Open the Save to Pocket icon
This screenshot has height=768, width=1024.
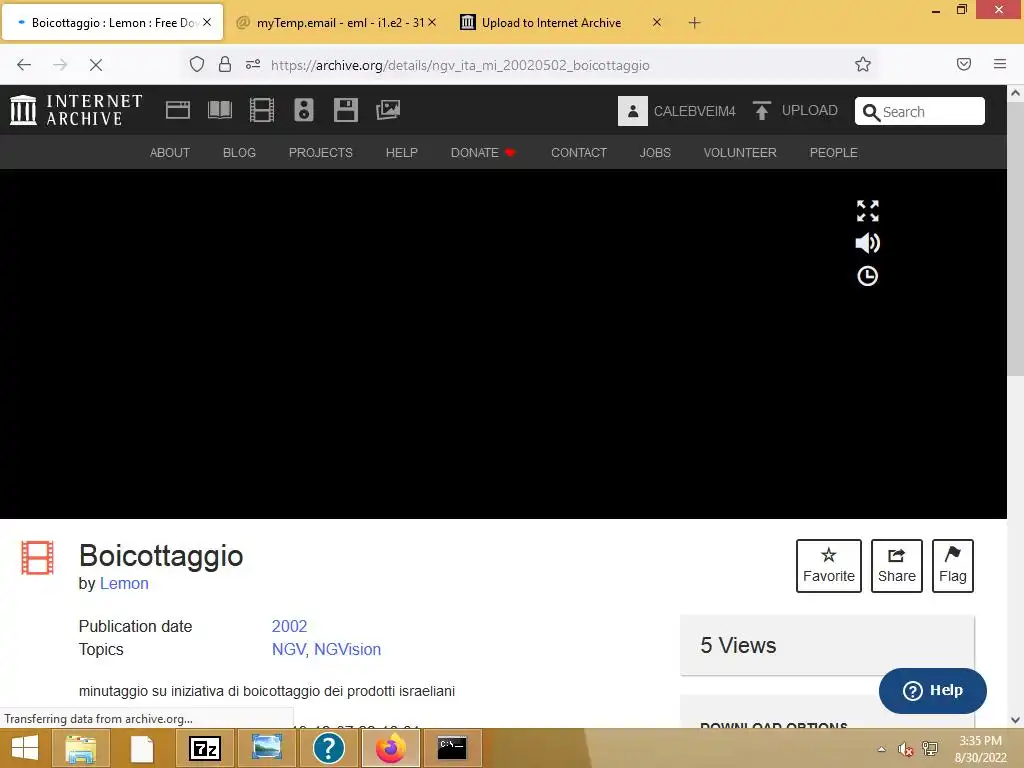point(964,64)
